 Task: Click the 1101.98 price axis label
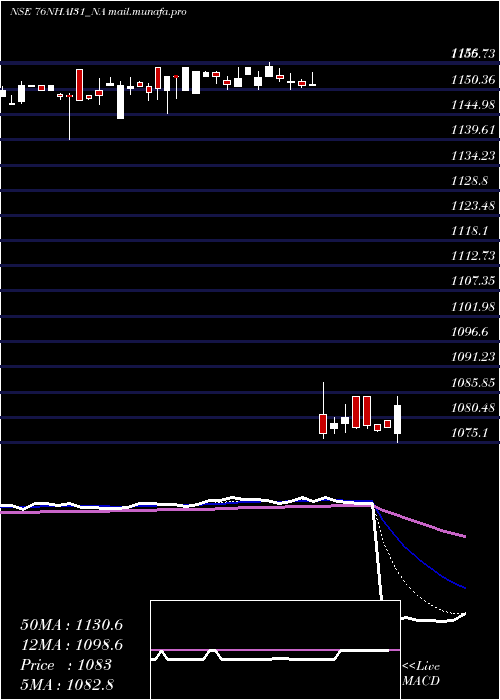point(473,307)
